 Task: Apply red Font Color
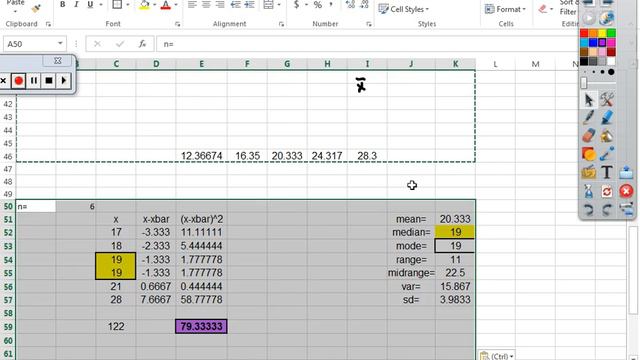(165, 4)
